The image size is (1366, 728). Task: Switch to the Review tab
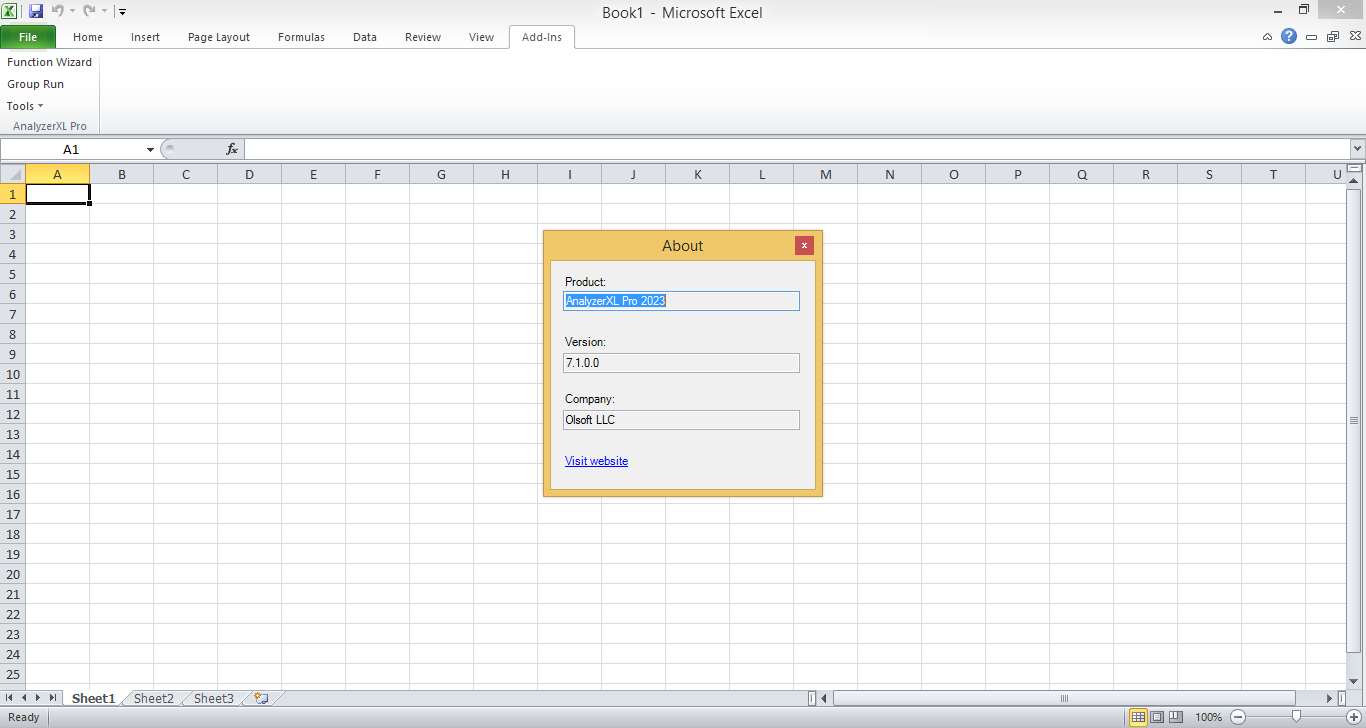(x=423, y=37)
